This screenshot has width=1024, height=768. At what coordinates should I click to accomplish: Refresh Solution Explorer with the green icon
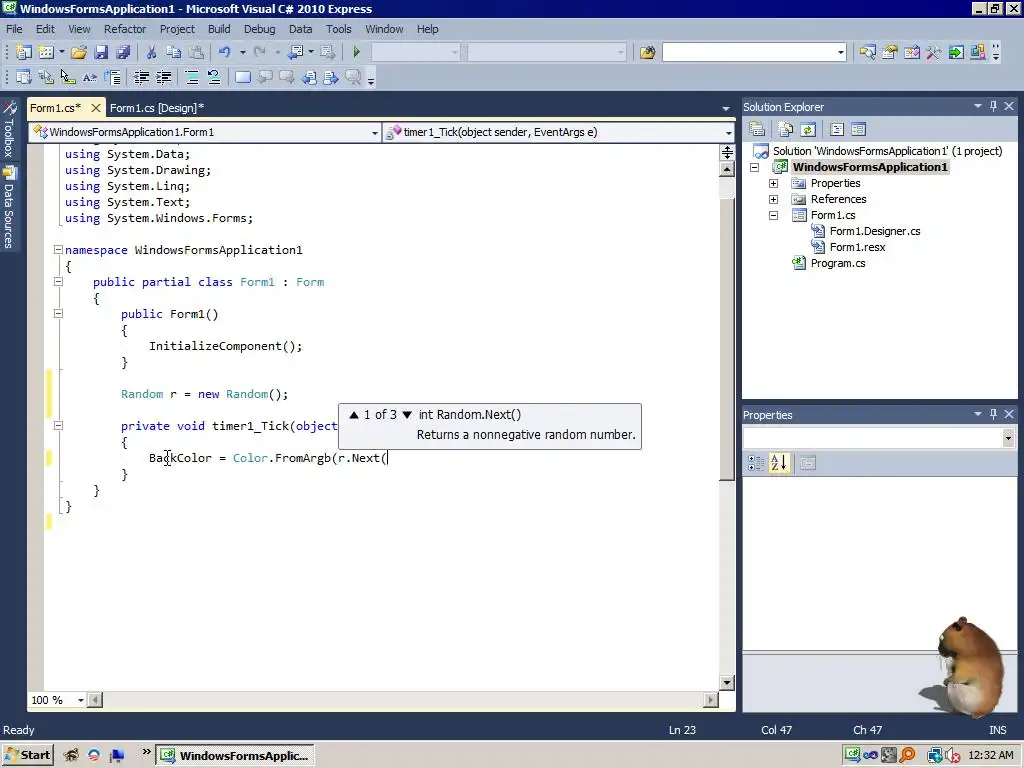808,129
